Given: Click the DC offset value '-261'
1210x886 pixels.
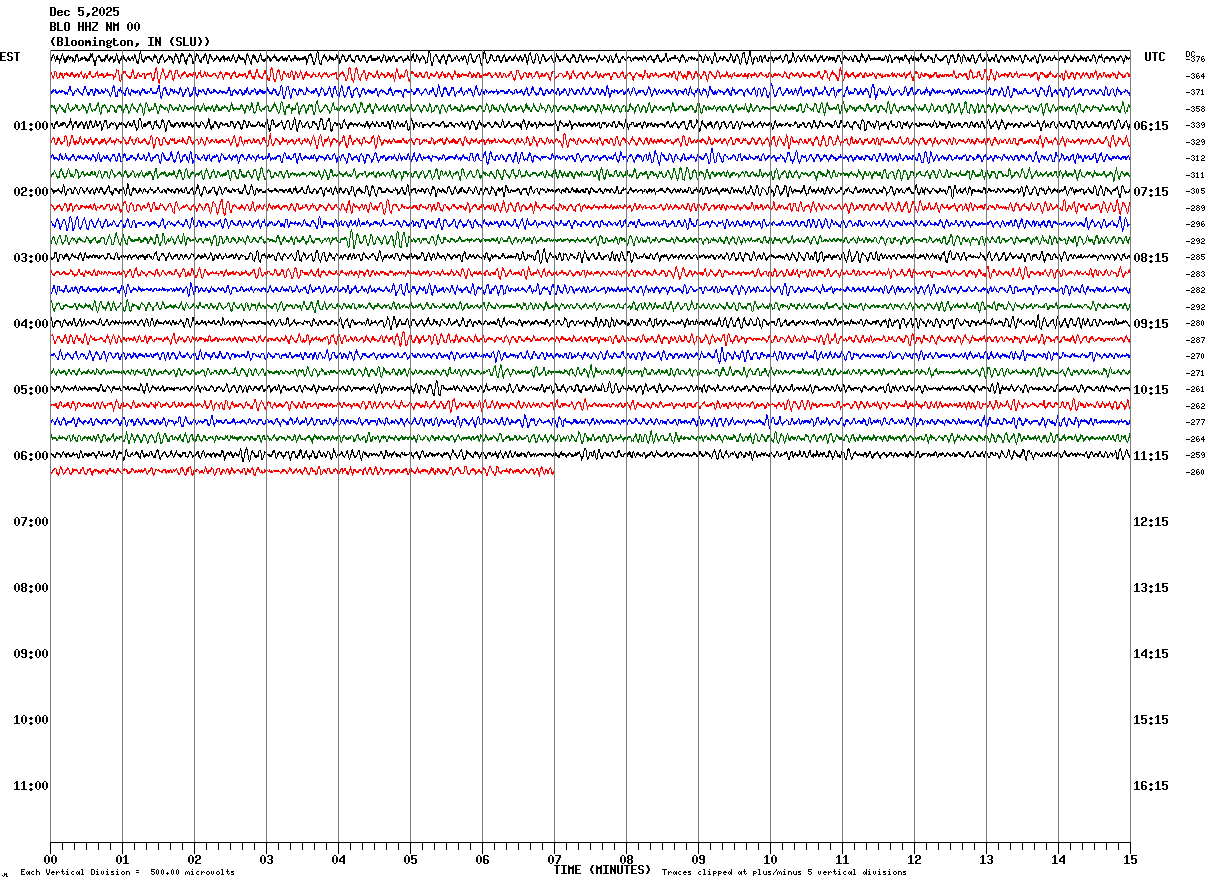Looking at the screenshot, I should [1195, 389].
